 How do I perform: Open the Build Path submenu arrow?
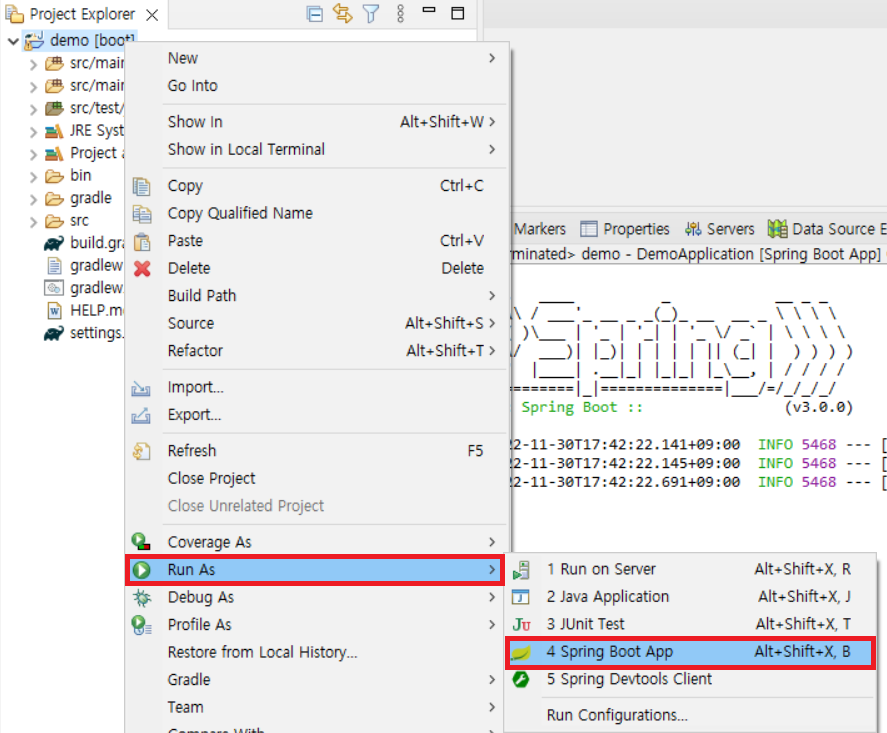(x=492, y=296)
